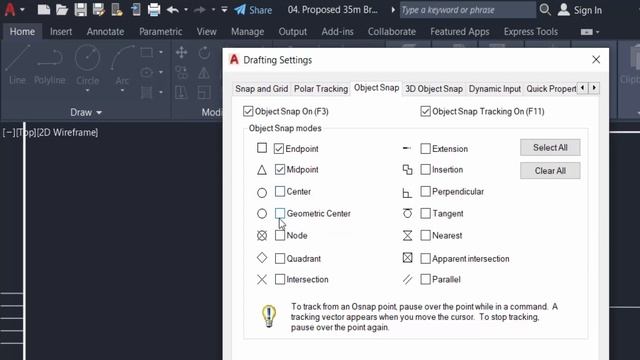
Task: Open the application menu dropdown arrow
Action: click(22, 9)
